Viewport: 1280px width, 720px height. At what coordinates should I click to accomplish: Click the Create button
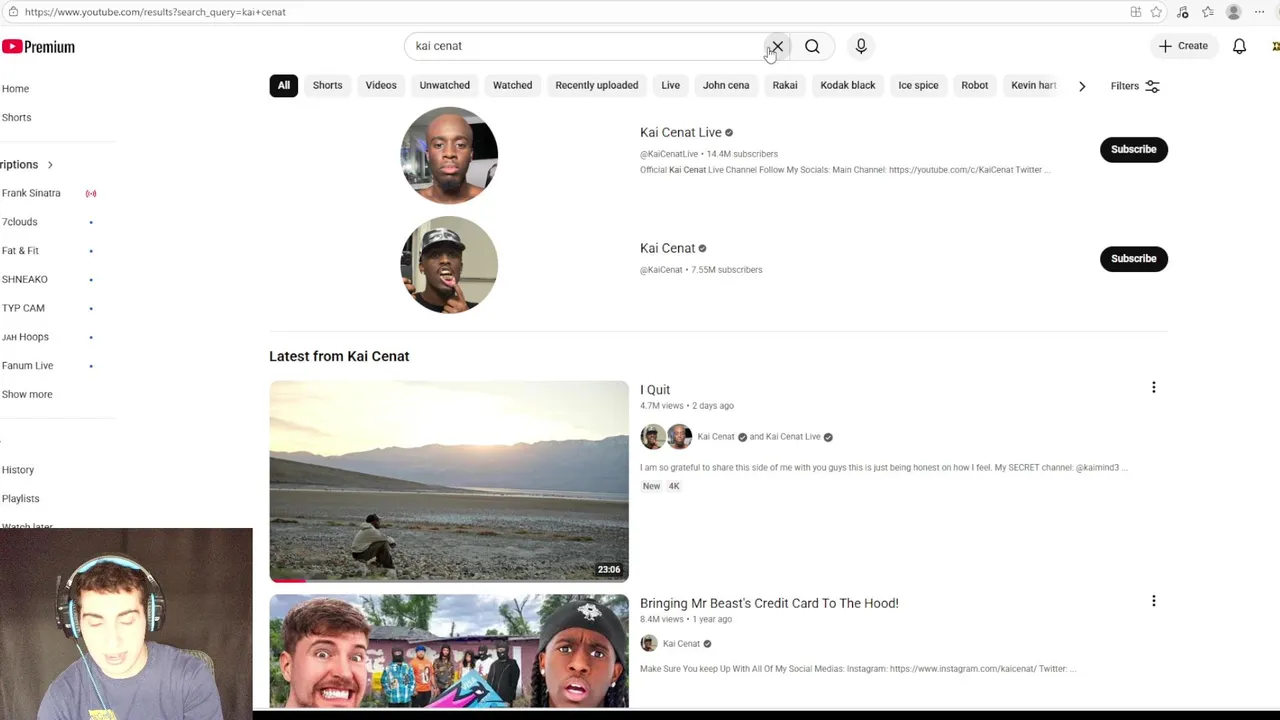(x=1183, y=46)
